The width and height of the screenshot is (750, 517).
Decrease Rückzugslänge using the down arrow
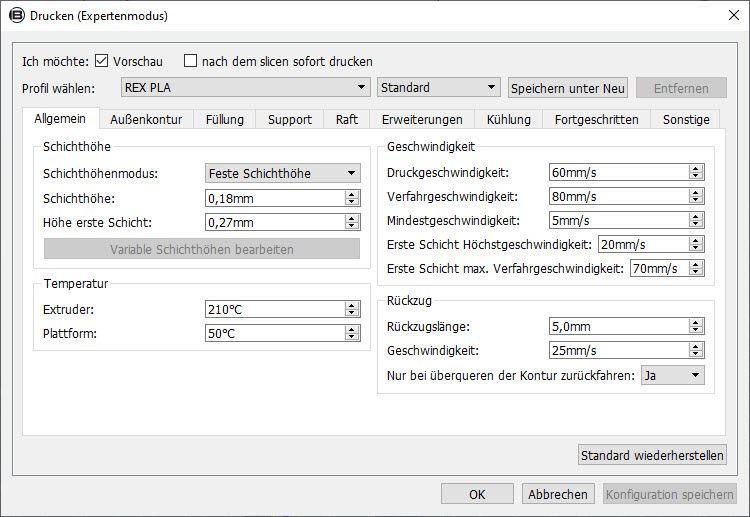pos(696,330)
